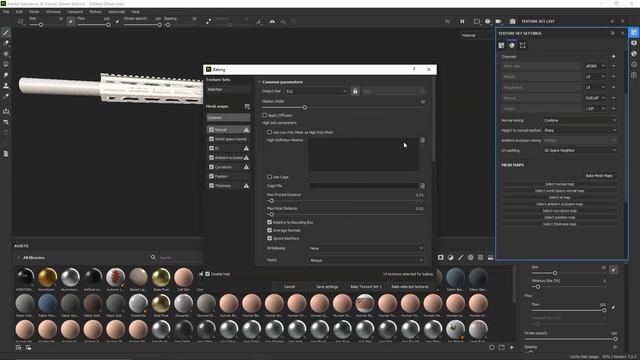Screen dimensions: 640x360
Task: Click the video camera view icon
Action: pyautogui.click(x=498, y=21)
